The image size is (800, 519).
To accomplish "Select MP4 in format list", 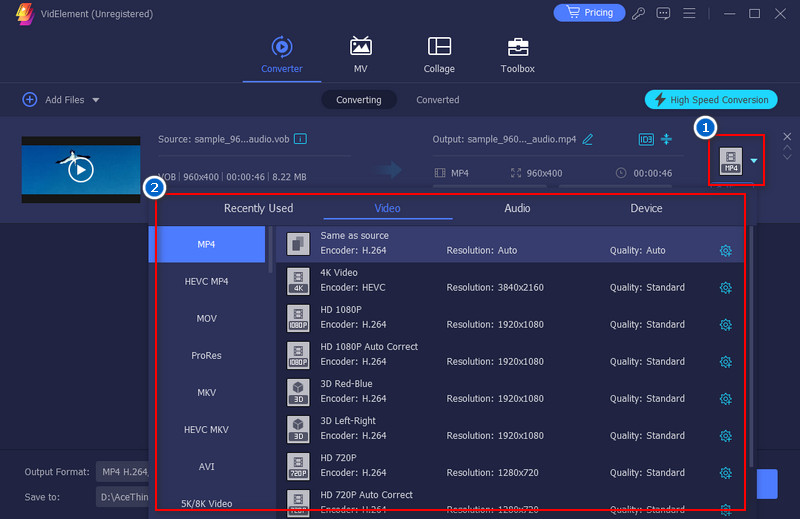I will 207,244.
